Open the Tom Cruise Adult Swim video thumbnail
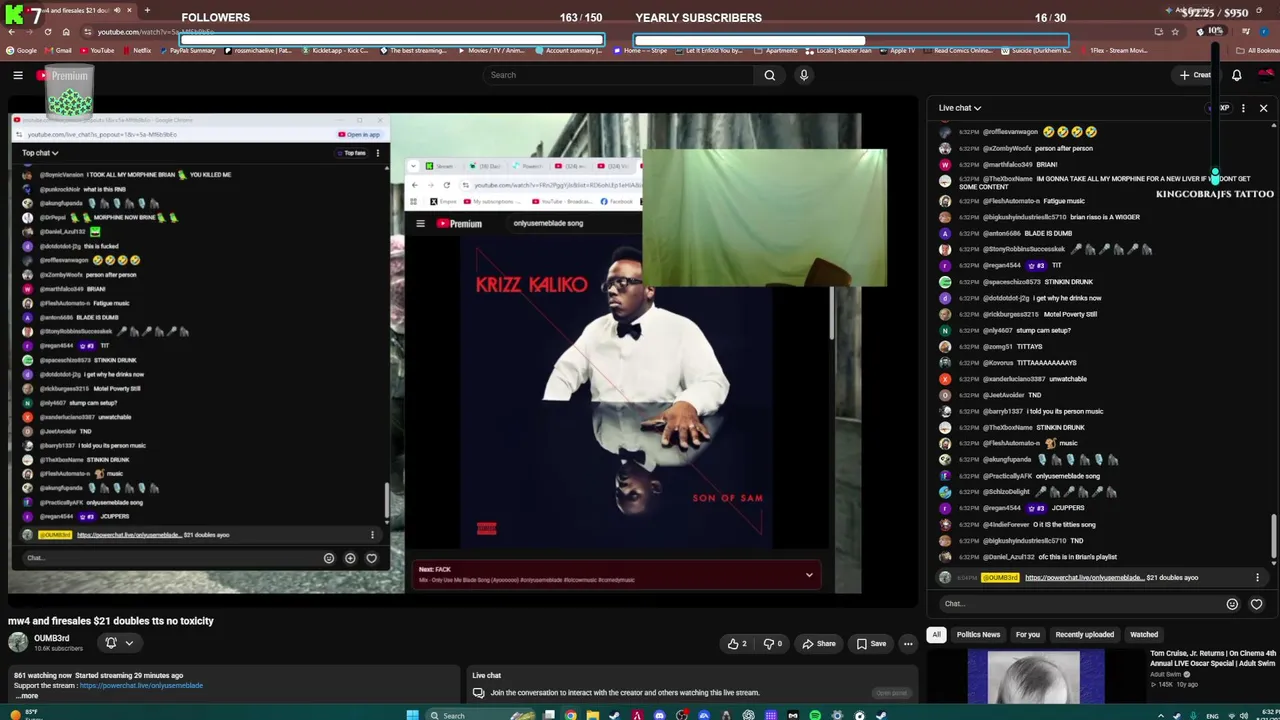The image size is (1280, 720). pyautogui.click(x=1036, y=677)
